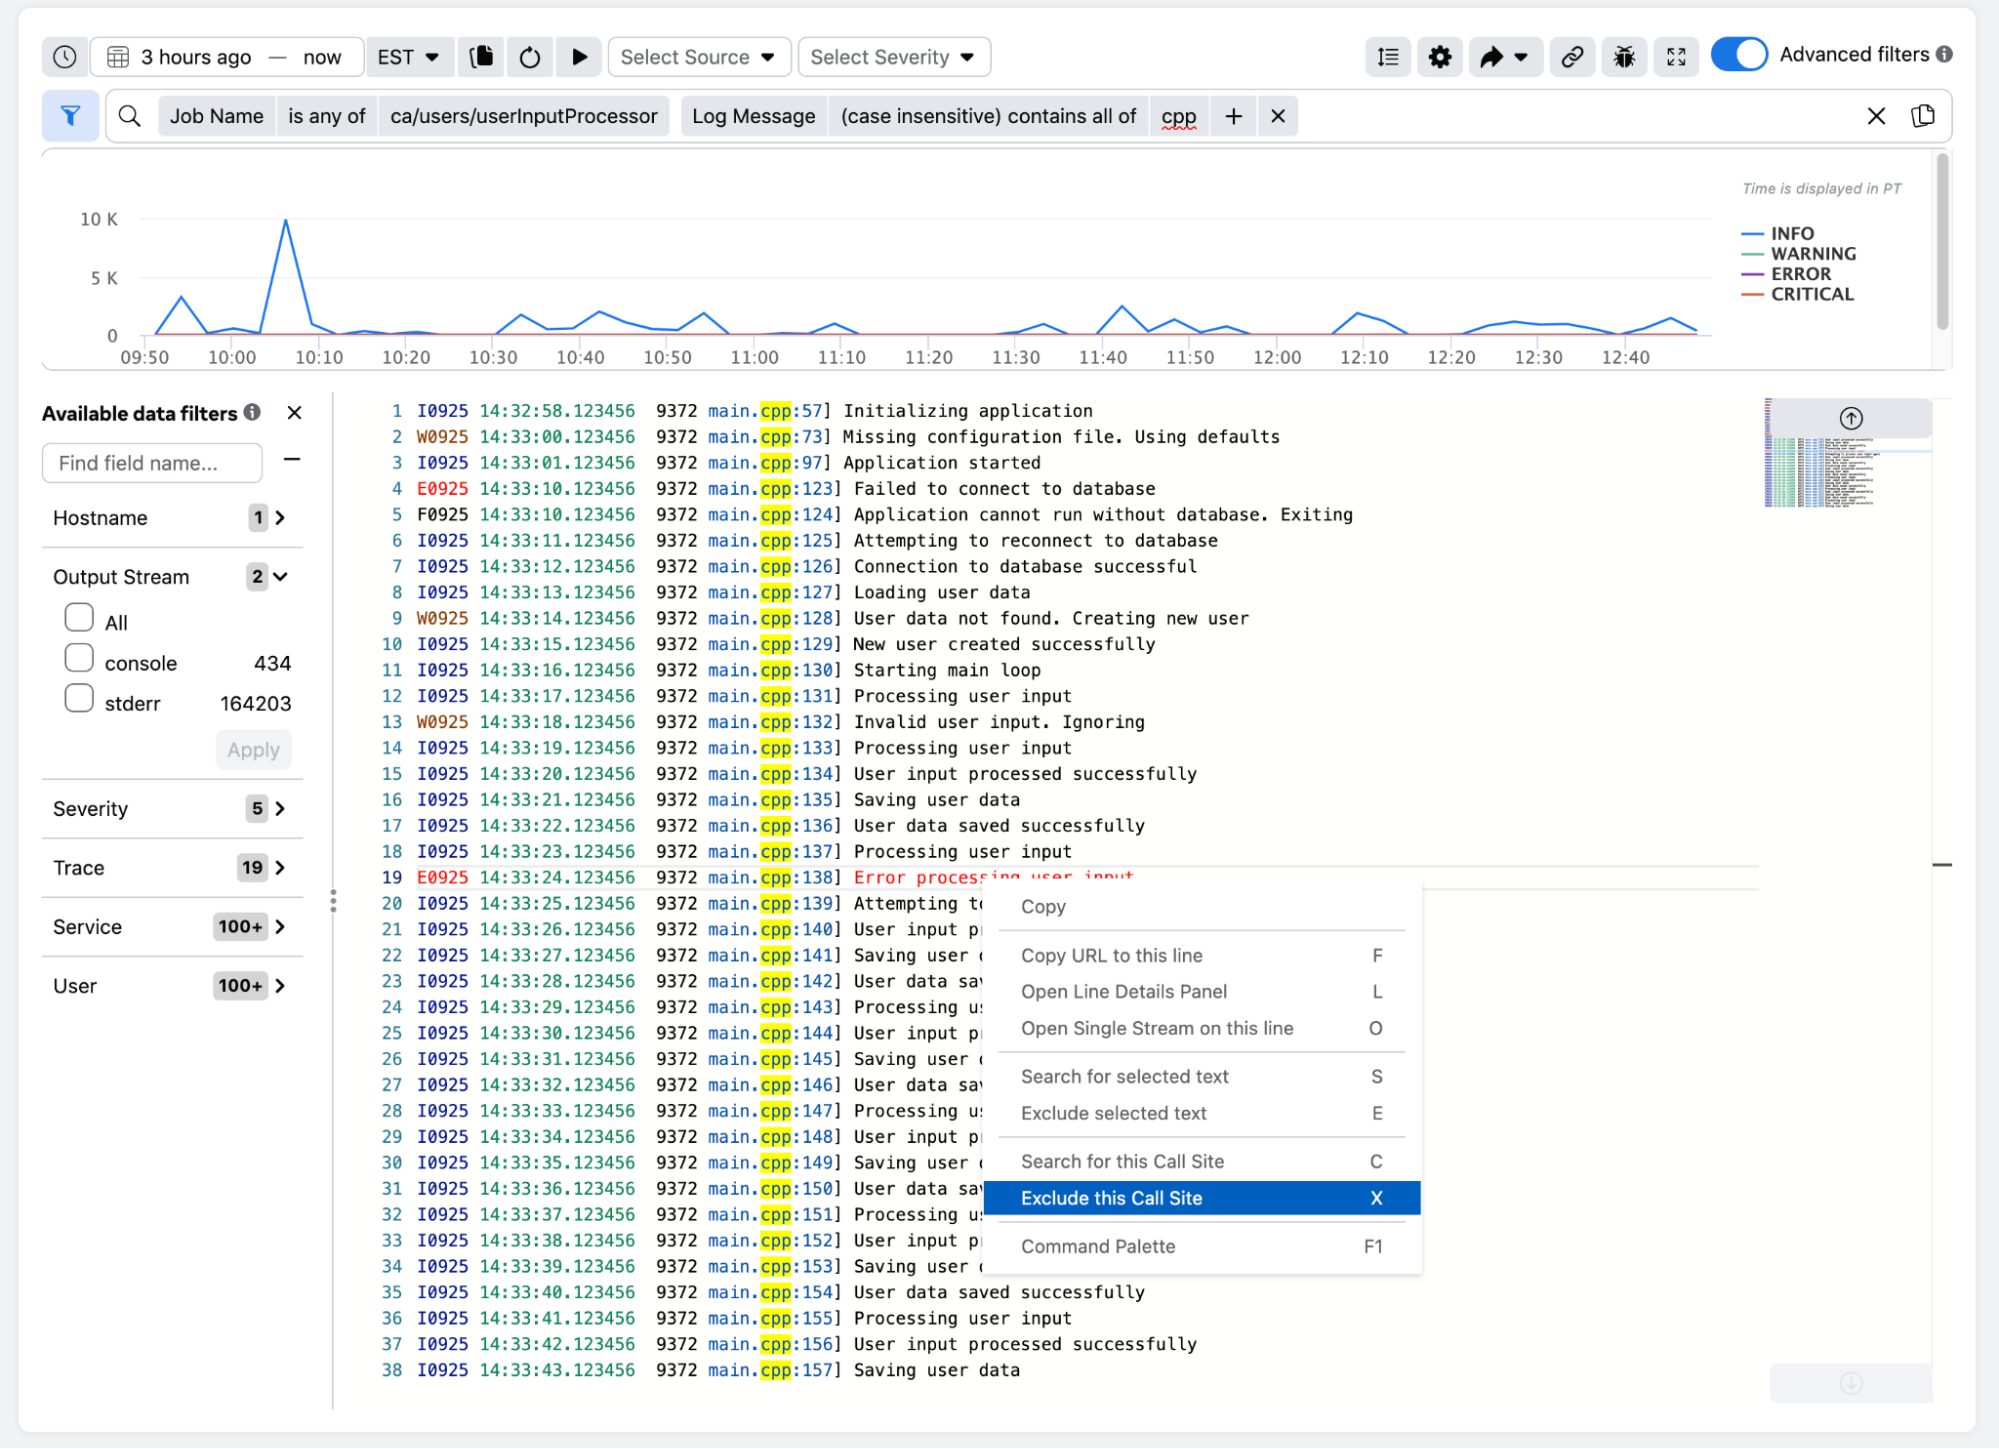Copy the query with the copy icon

pos(481,56)
